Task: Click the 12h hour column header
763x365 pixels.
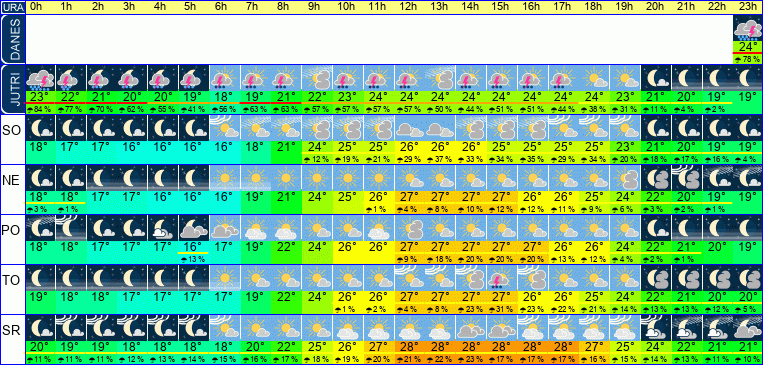Action: coord(409,7)
